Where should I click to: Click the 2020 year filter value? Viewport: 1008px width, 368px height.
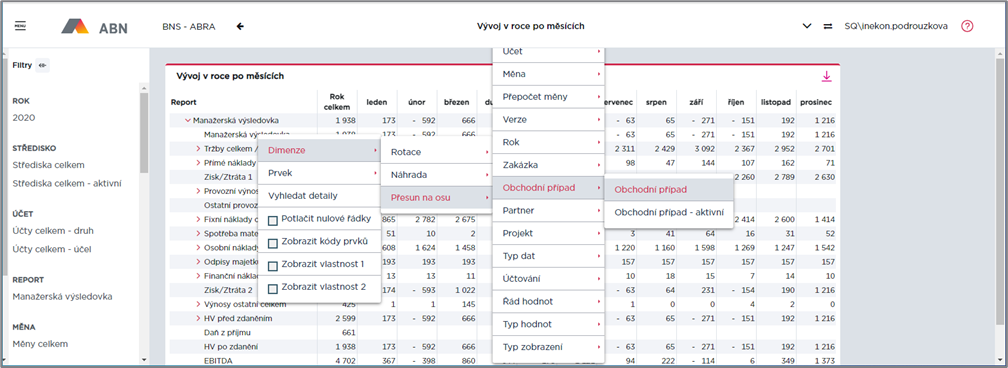[24, 118]
